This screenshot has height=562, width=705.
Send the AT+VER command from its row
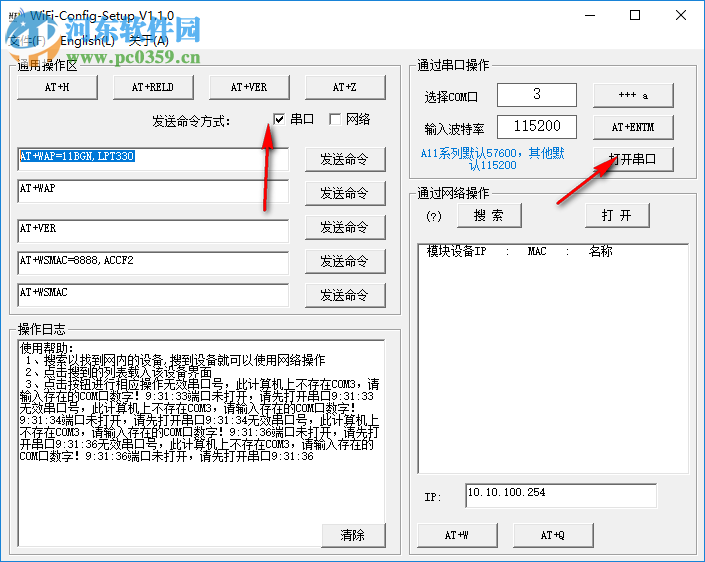click(x=345, y=227)
